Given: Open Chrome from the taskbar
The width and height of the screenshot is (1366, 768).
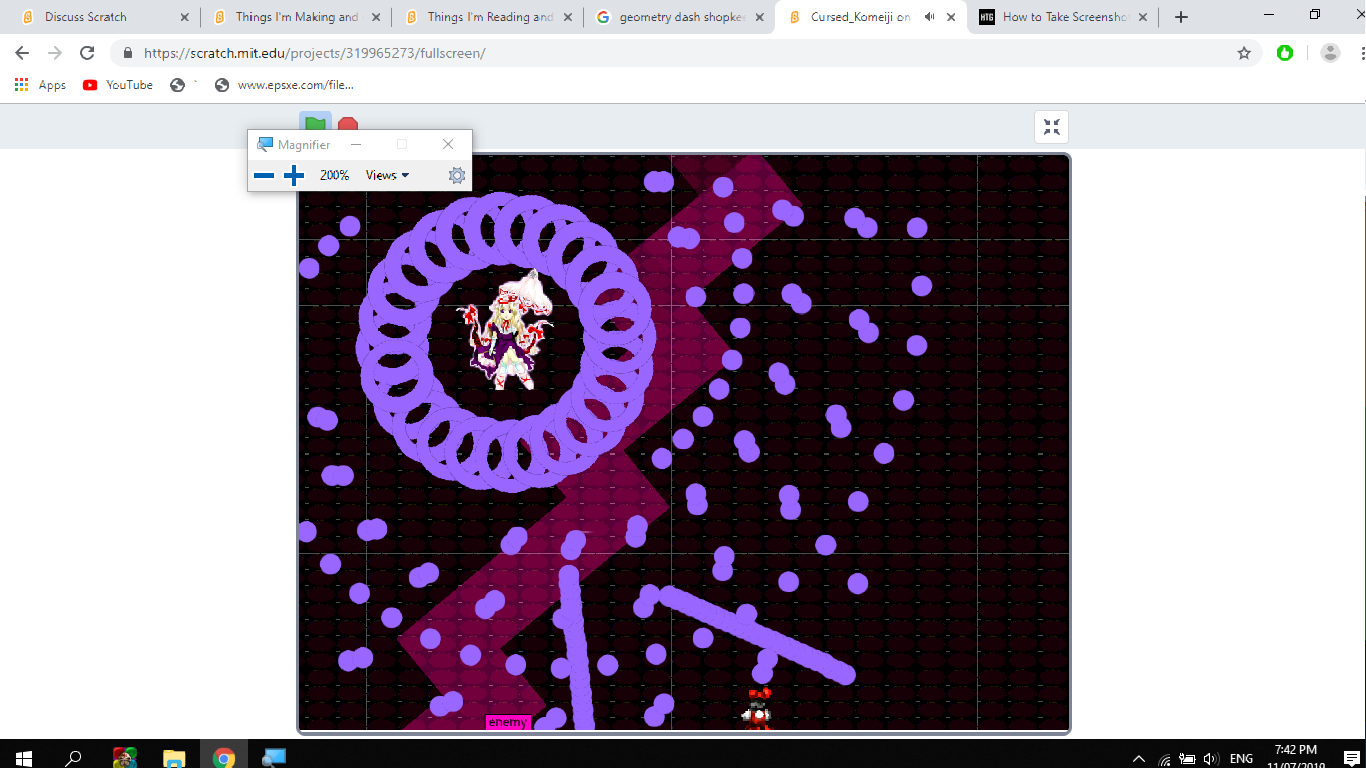Looking at the screenshot, I should click(x=224, y=755).
